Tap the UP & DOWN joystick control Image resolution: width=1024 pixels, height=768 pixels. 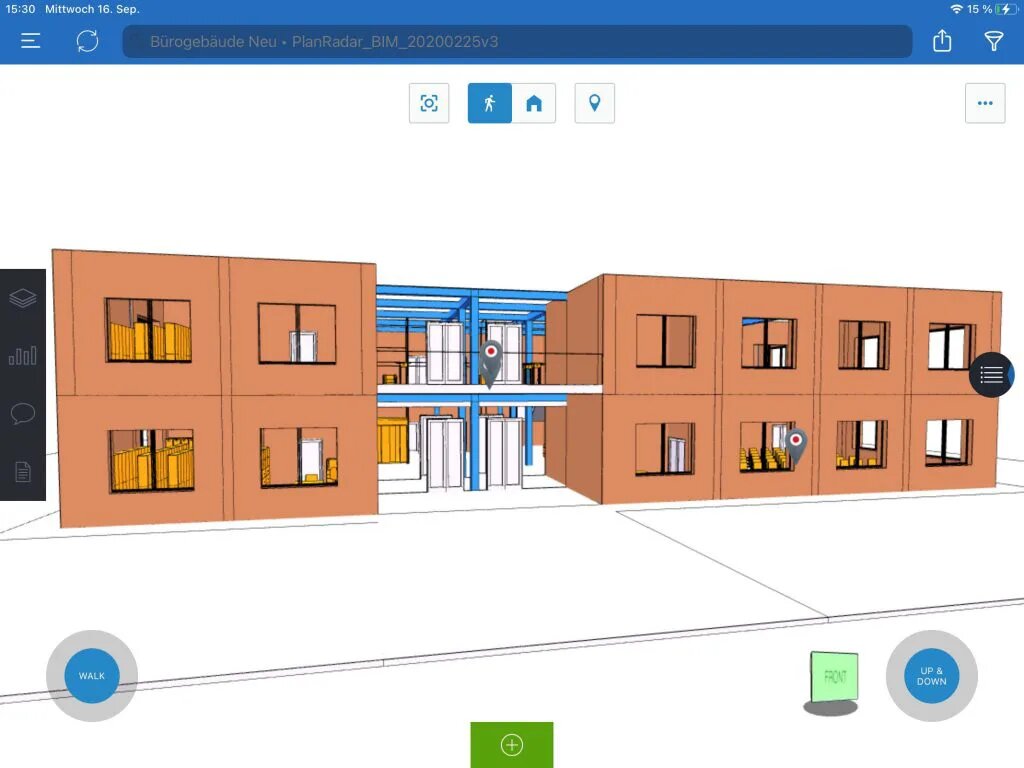pos(931,676)
